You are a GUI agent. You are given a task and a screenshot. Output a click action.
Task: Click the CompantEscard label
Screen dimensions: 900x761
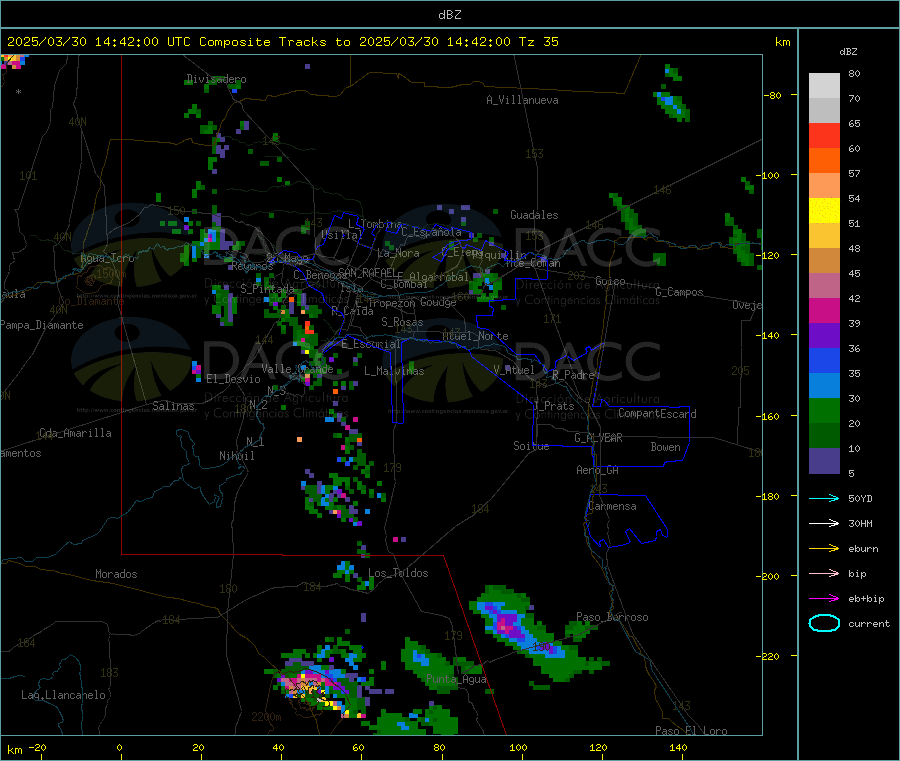coord(657,414)
